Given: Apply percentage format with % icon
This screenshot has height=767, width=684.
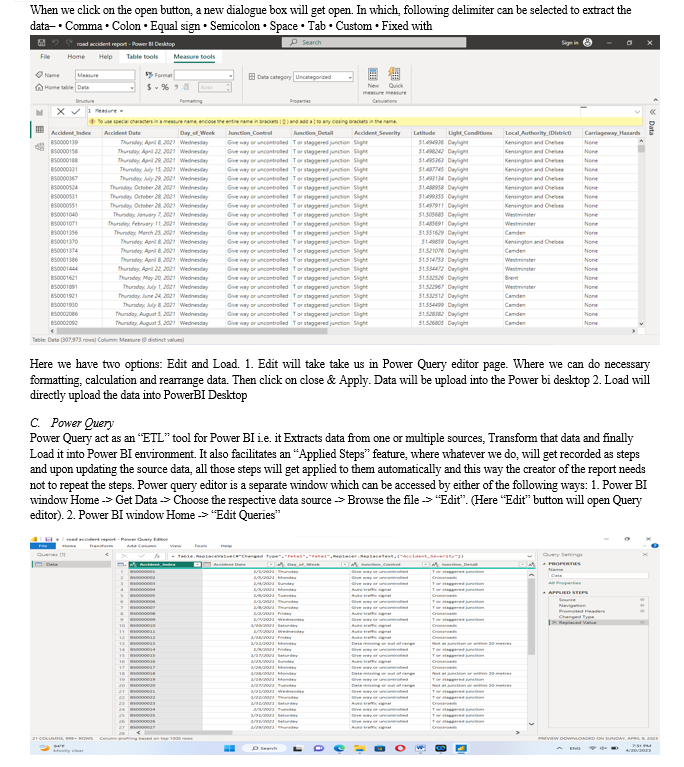Looking at the screenshot, I should (x=165, y=87).
